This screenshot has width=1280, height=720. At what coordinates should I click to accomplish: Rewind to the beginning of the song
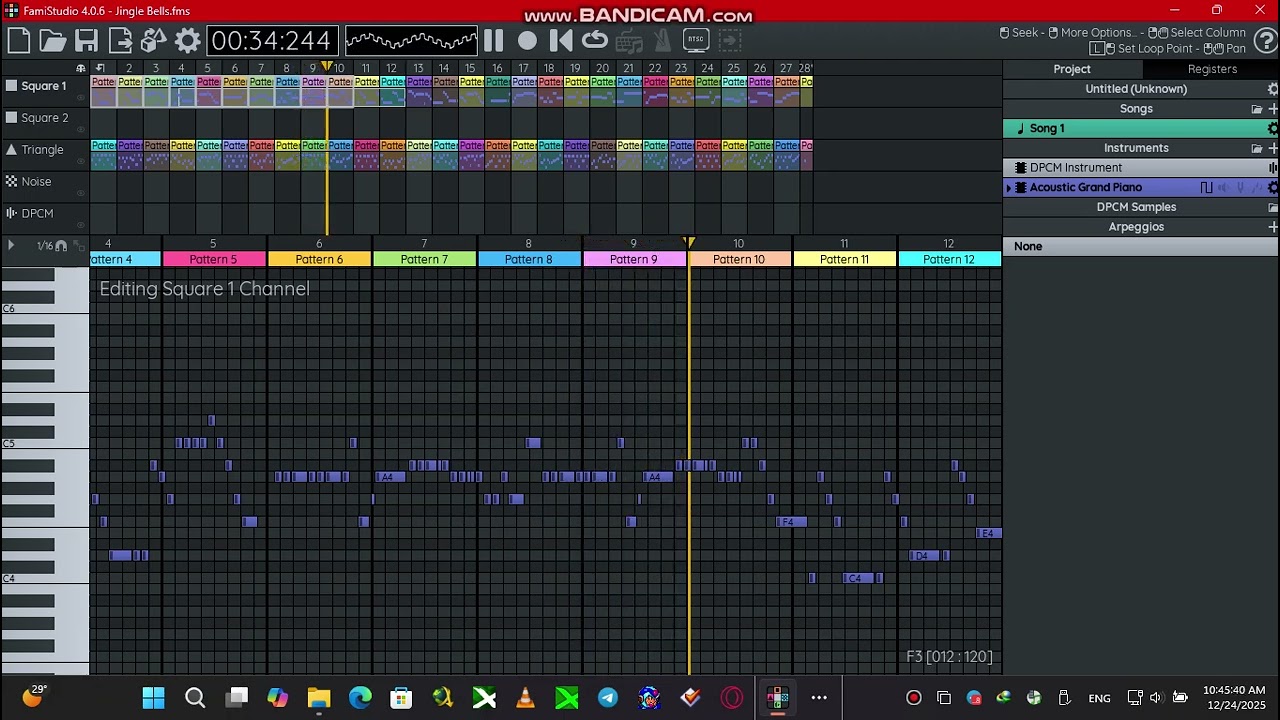[561, 41]
